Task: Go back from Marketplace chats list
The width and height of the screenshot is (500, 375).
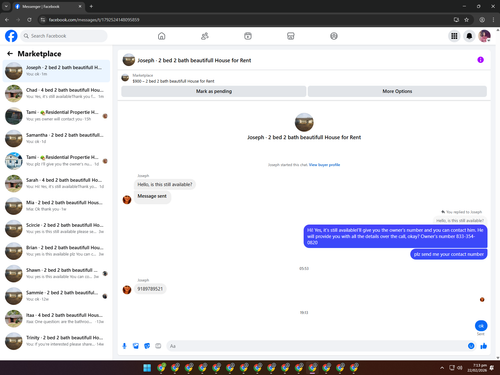Action: pyautogui.click(x=10, y=54)
